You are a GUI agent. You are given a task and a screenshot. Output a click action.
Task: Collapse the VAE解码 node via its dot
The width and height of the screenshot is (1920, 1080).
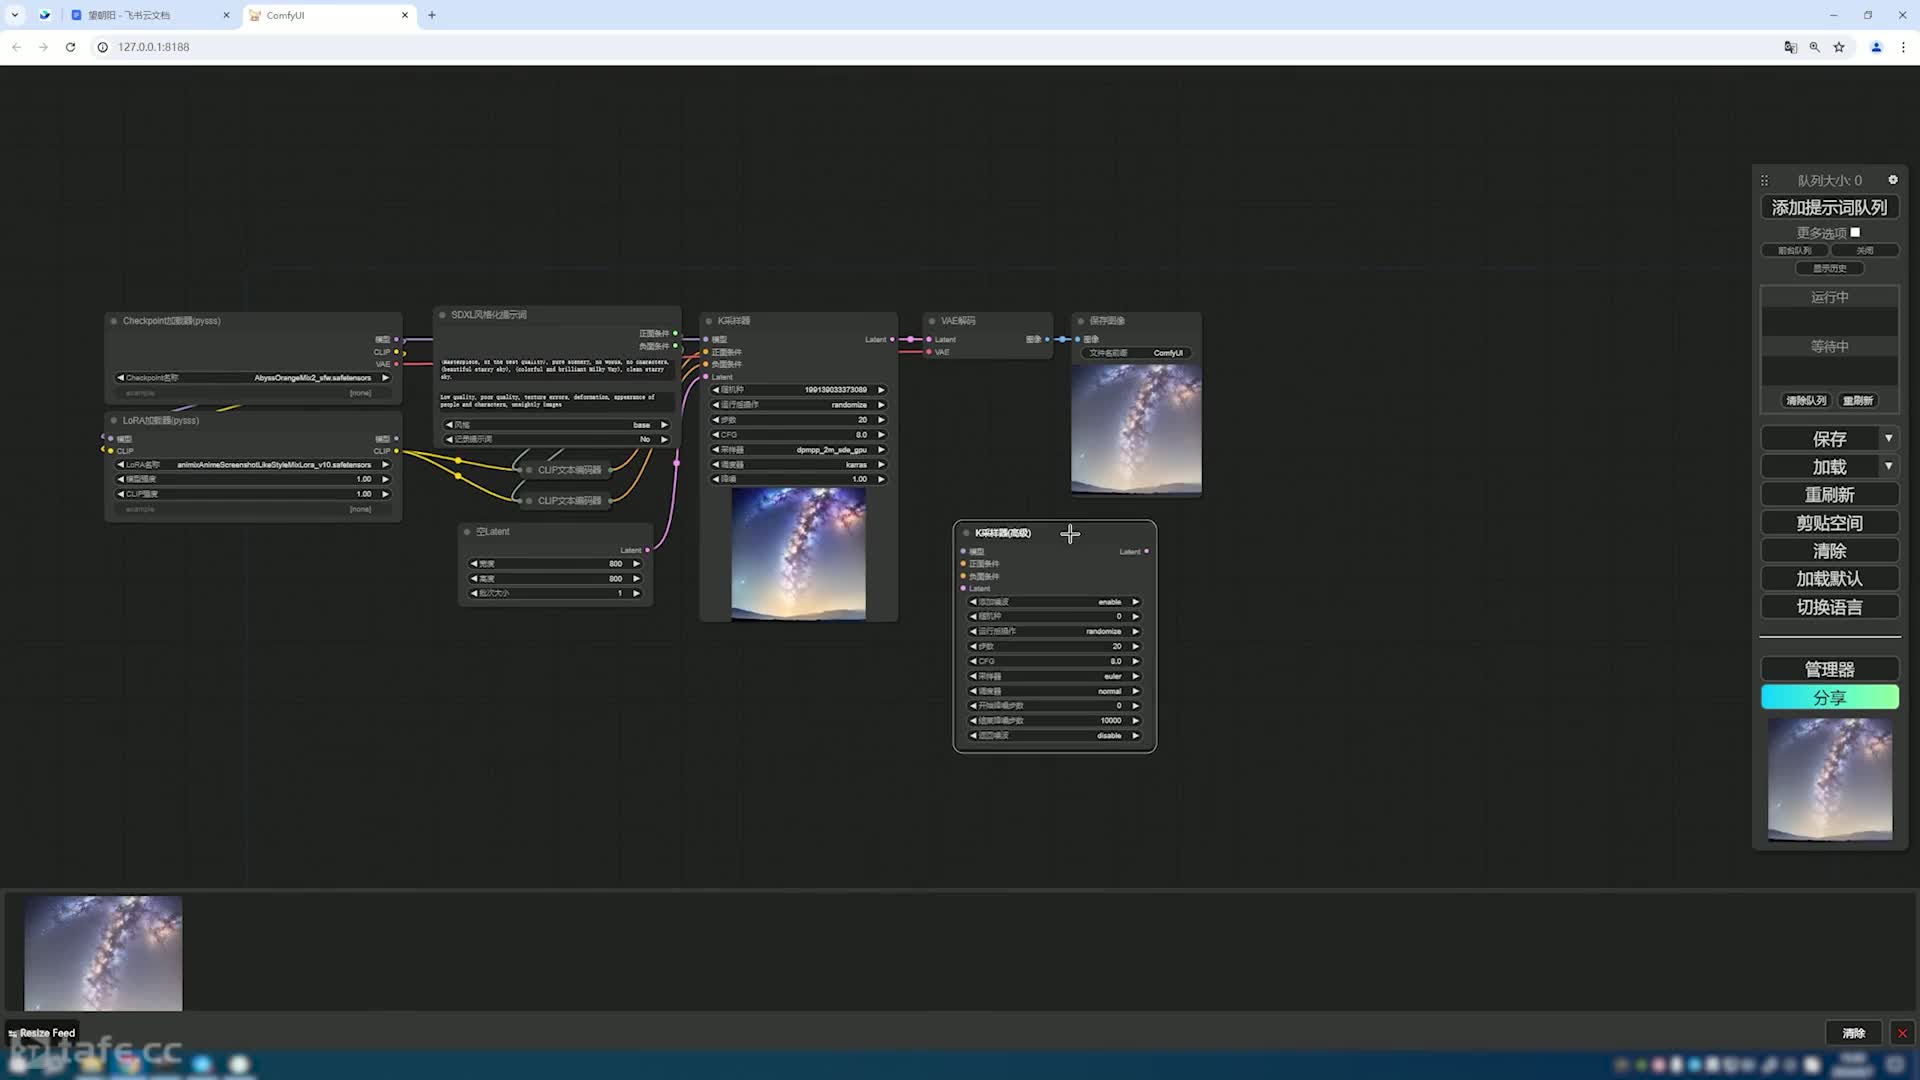tap(932, 321)
